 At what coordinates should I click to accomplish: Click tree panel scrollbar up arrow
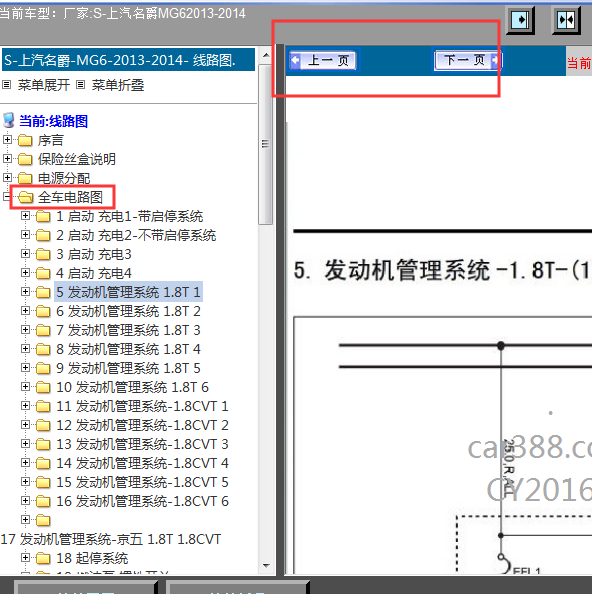(x=266, y=55)
